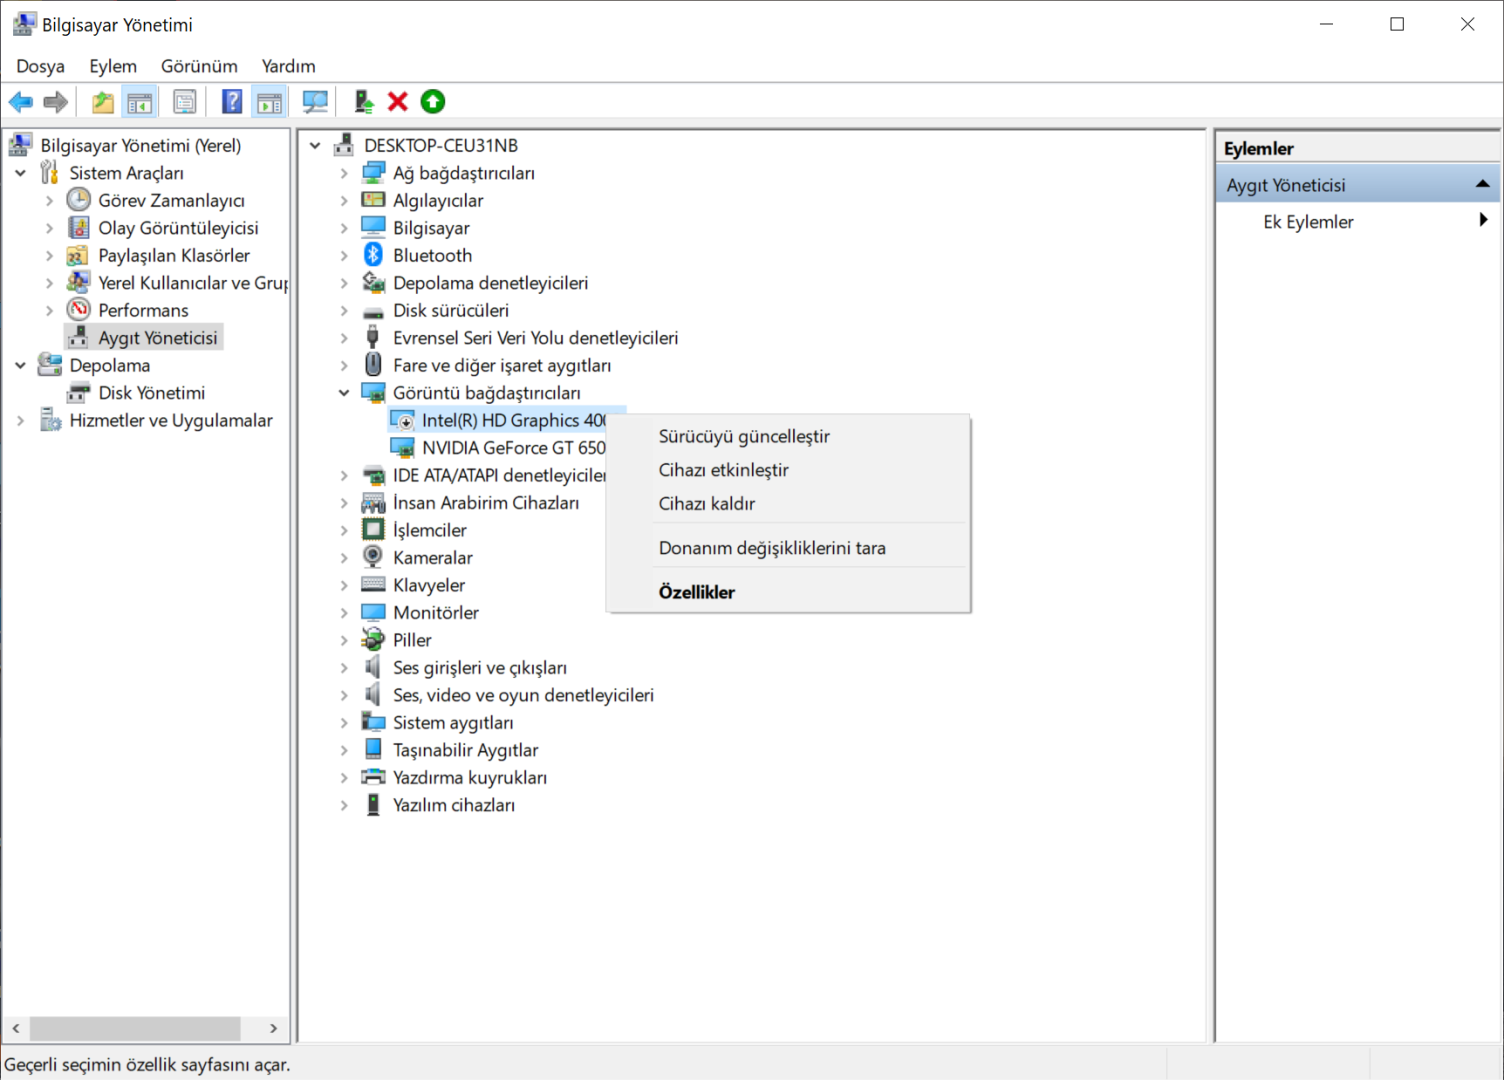The width and height of the screenshot is (1504, 1080).
Task: Collapse the Aygıt Yöneticisi section in Eylemler
Action: pyautogui.click(x=1482, y=184)
